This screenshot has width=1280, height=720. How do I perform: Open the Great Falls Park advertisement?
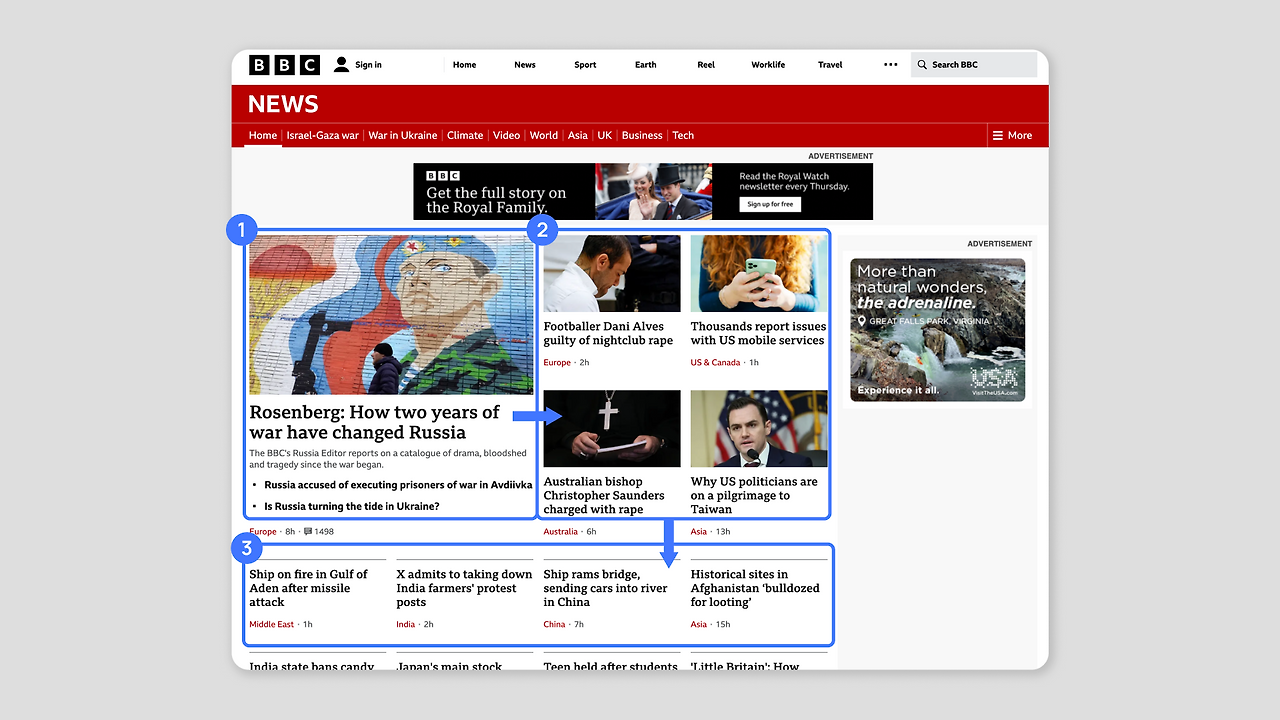pos(938,330)
